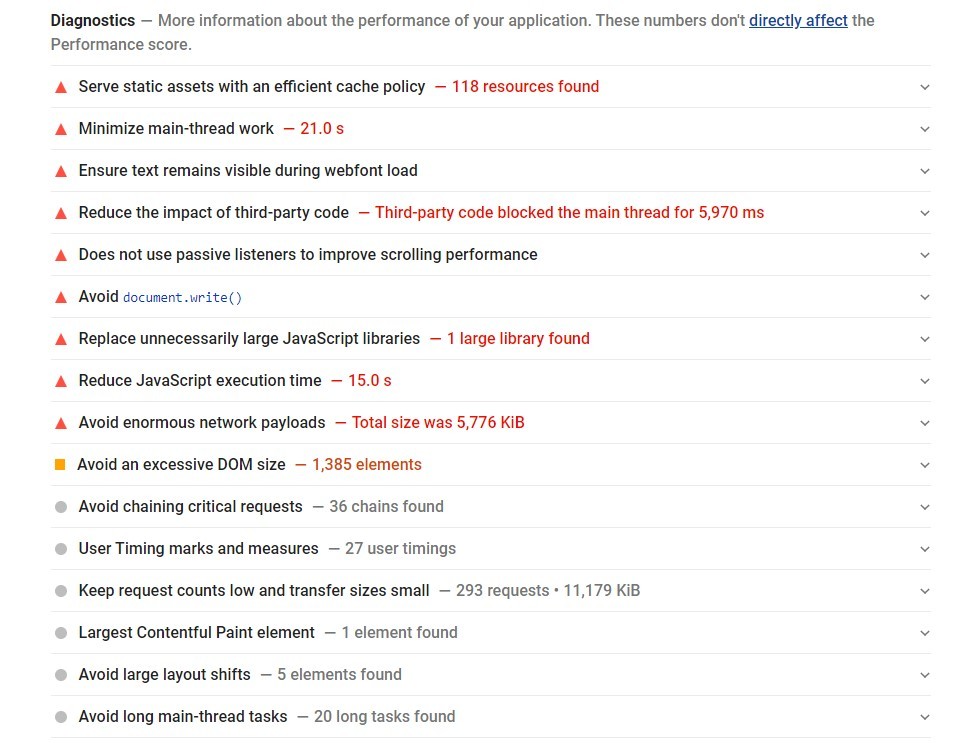976x743 pixels.
Task: Click 'Replace unnecessarily large JavaScript libraries' title
Action: (249, 339)
